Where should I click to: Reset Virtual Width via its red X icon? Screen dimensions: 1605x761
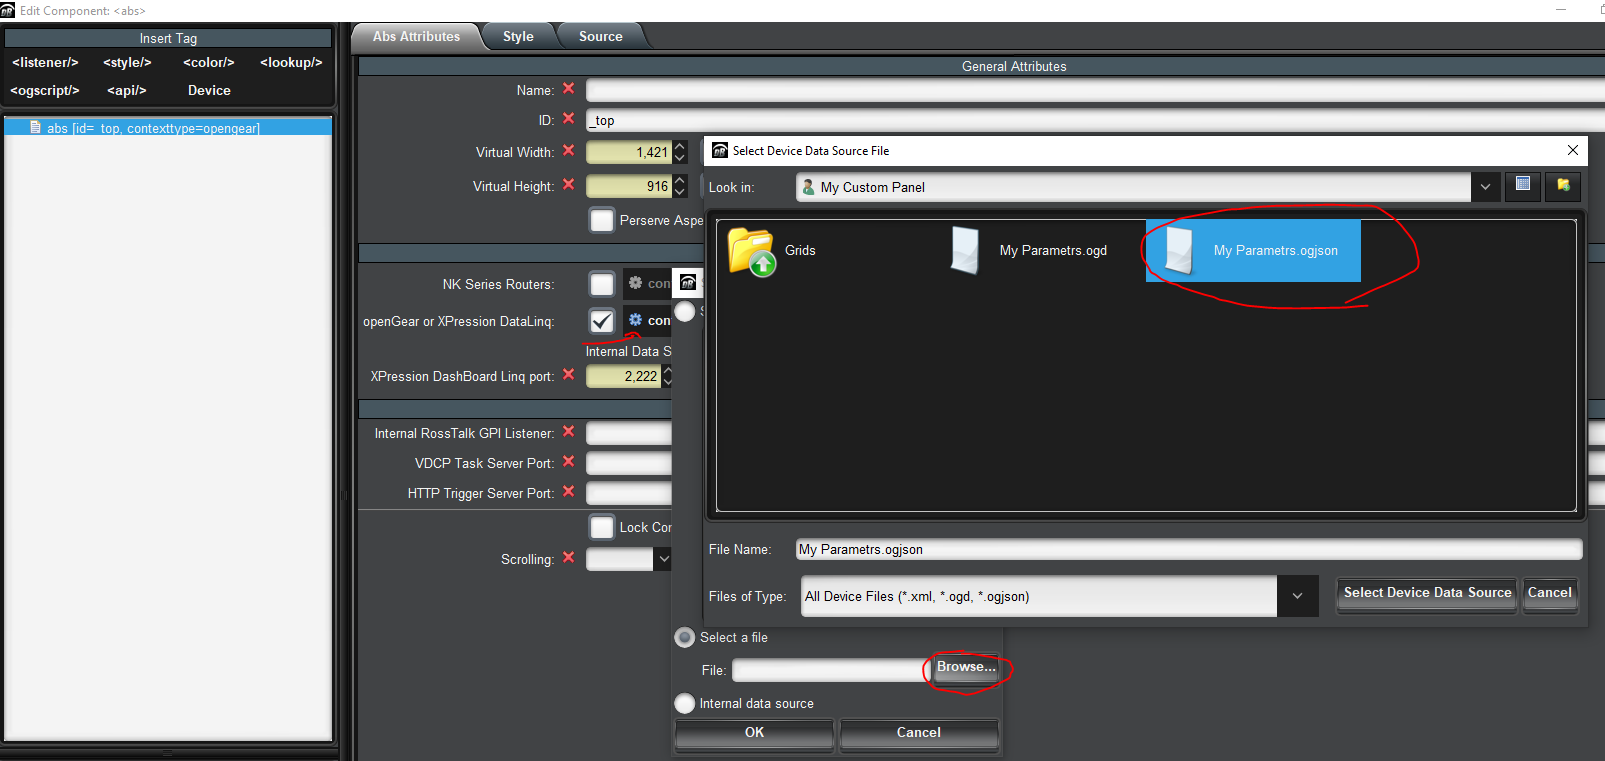[x=568, y=151]
